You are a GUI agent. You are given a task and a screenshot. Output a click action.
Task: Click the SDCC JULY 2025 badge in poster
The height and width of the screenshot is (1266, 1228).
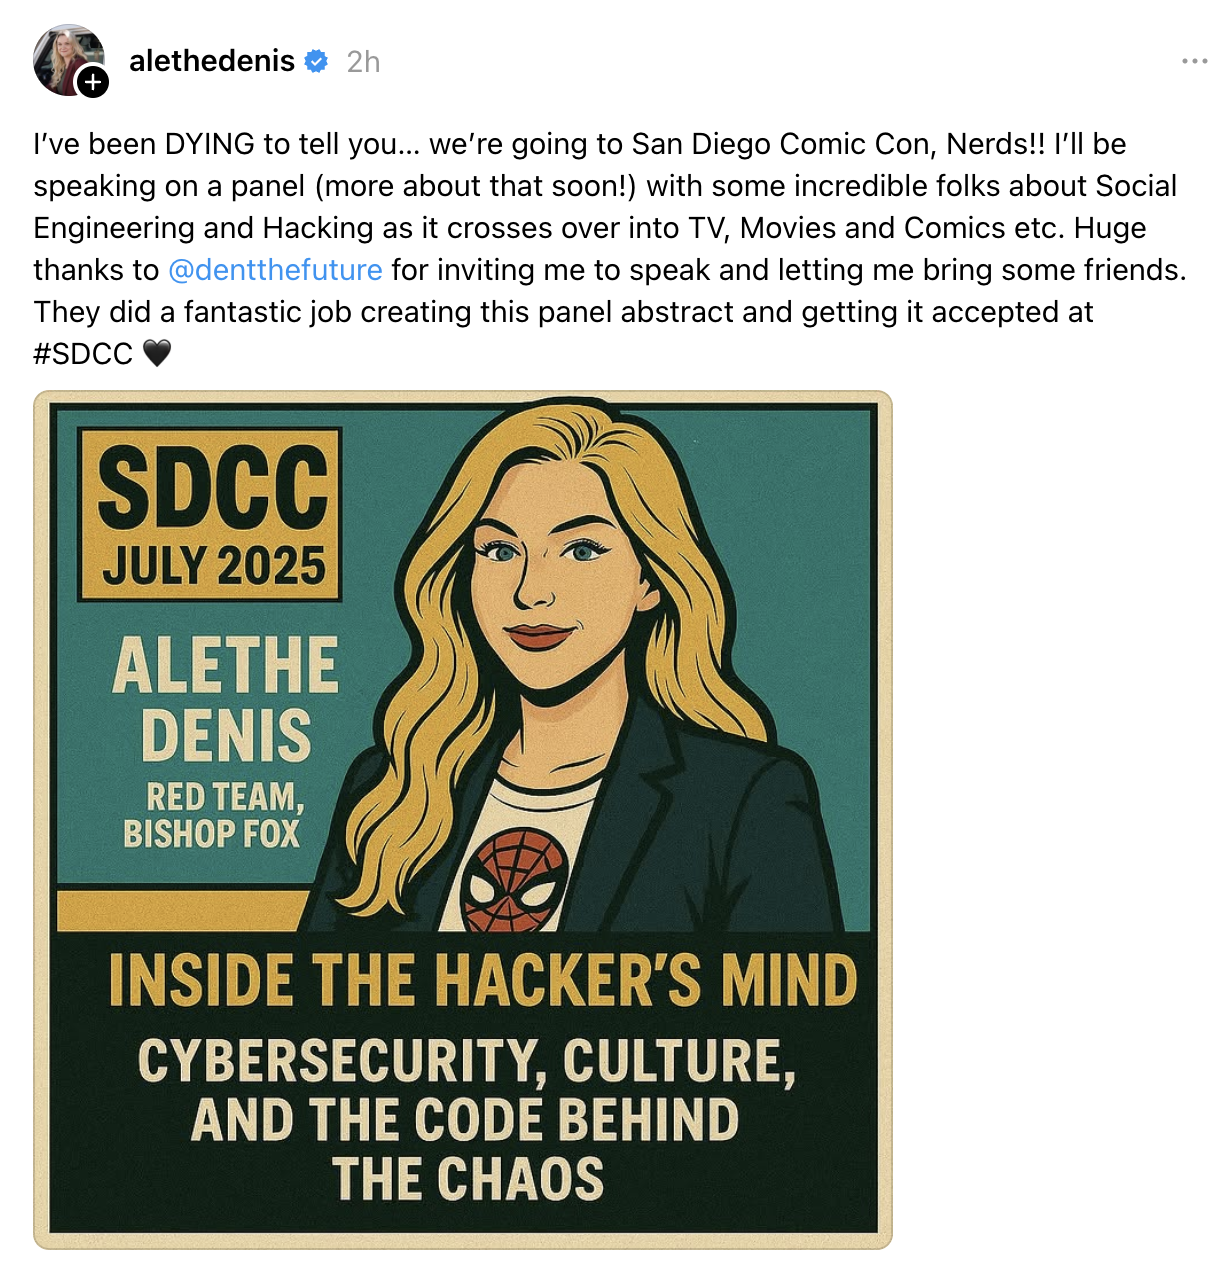click(211, 514)
